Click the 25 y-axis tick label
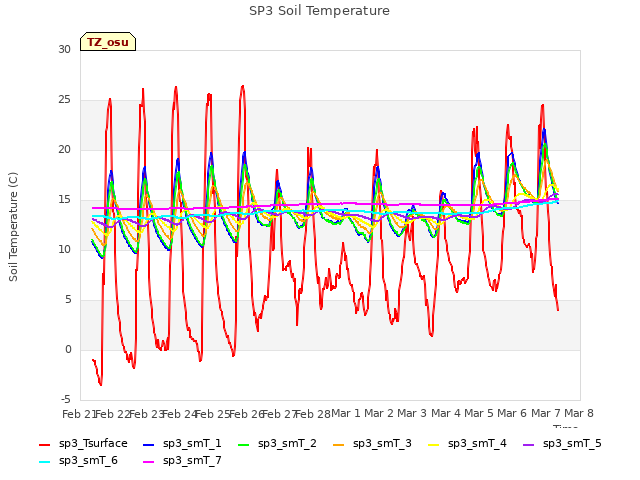The height and width of the screenshot is (480, 640). (64, 100)
